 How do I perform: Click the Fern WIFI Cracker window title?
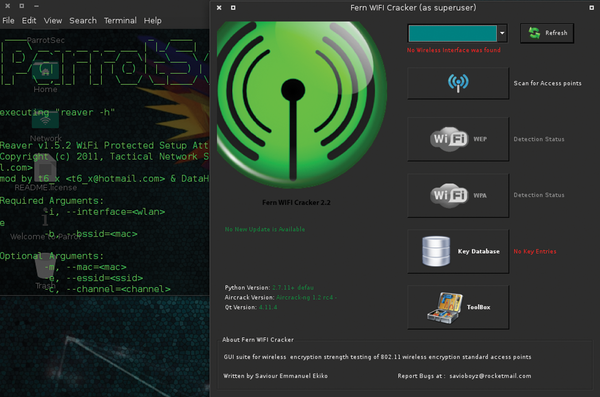(x=413, y=8)
